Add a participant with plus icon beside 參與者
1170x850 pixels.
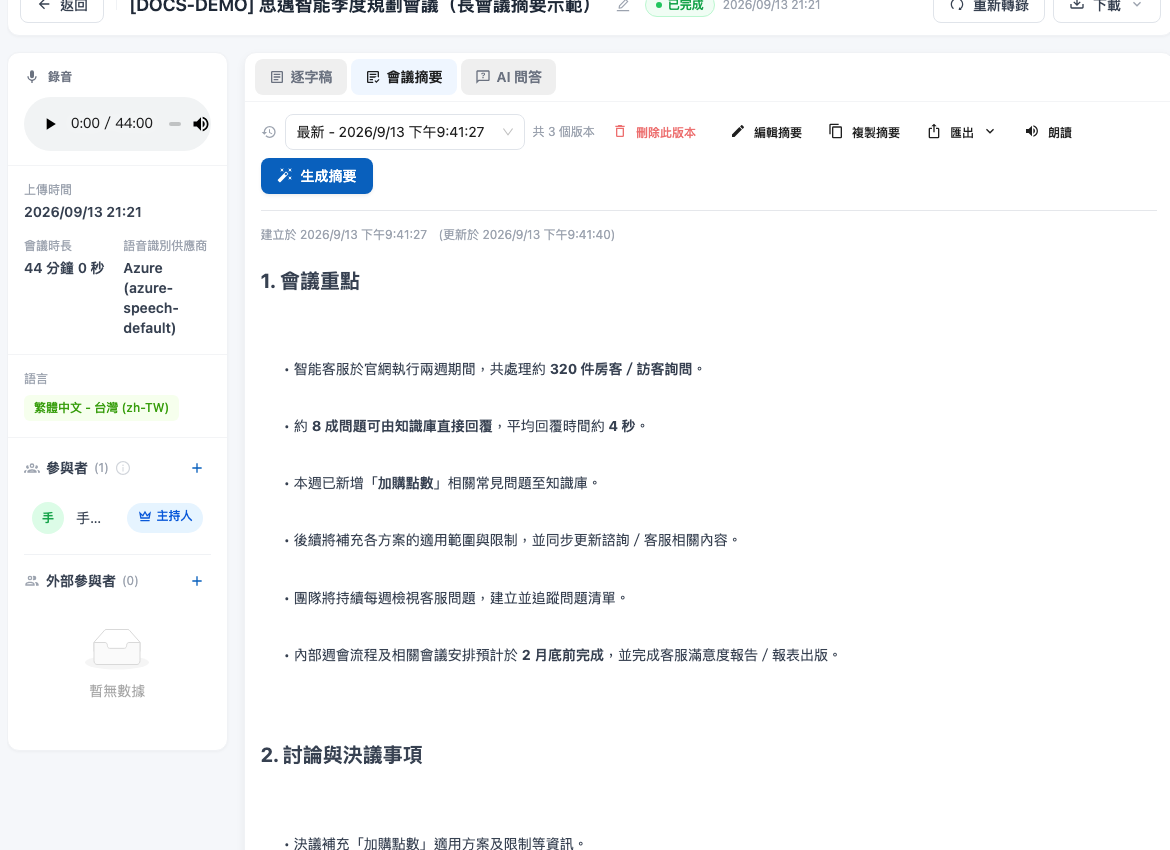click(x=197, y=468)
